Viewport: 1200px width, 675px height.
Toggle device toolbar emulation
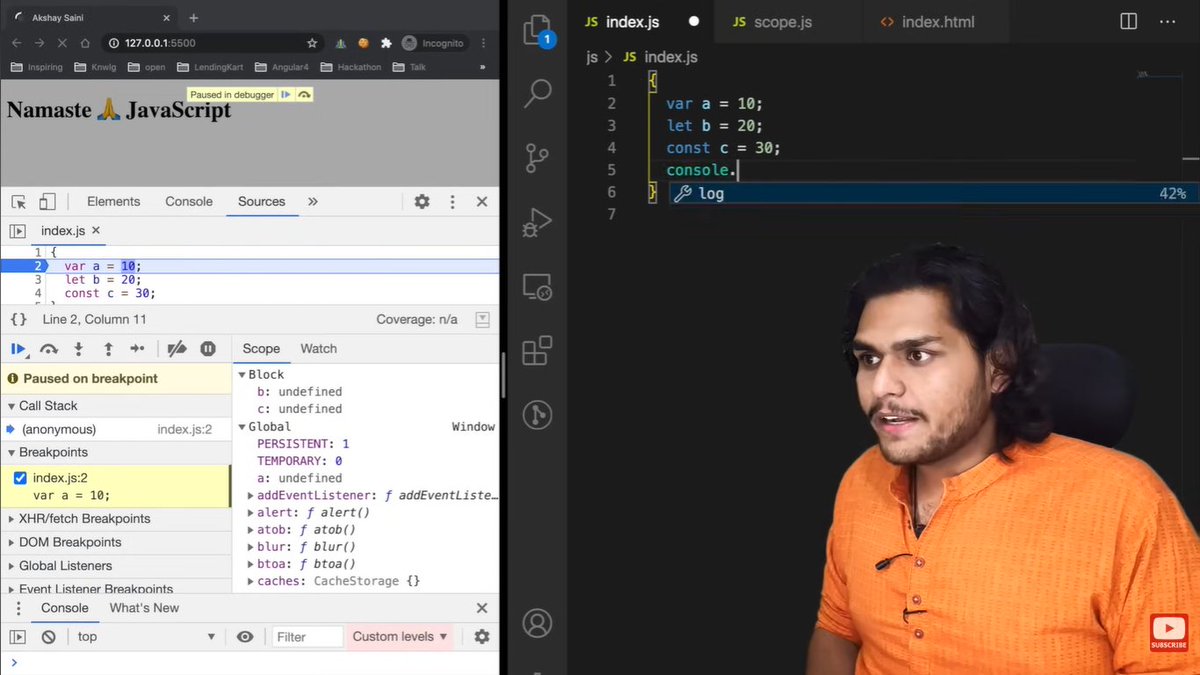[47, 201]
